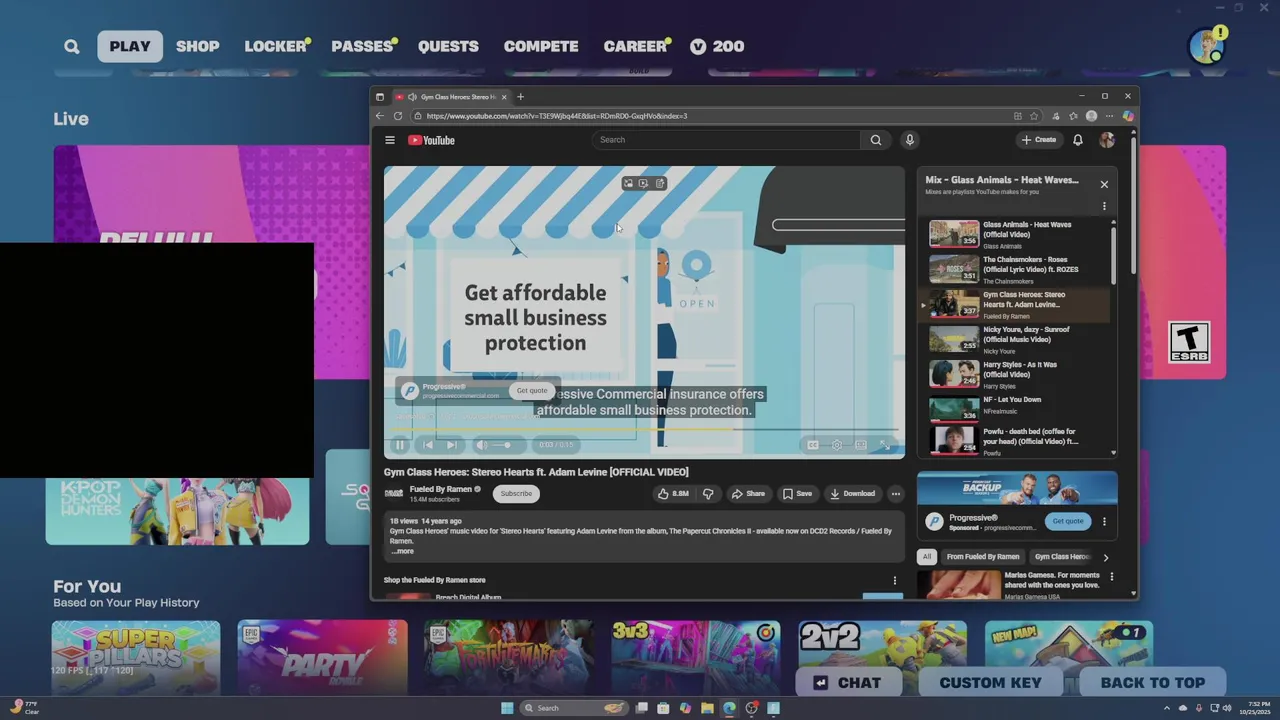Reload the page in the browser

pos(398,116)
